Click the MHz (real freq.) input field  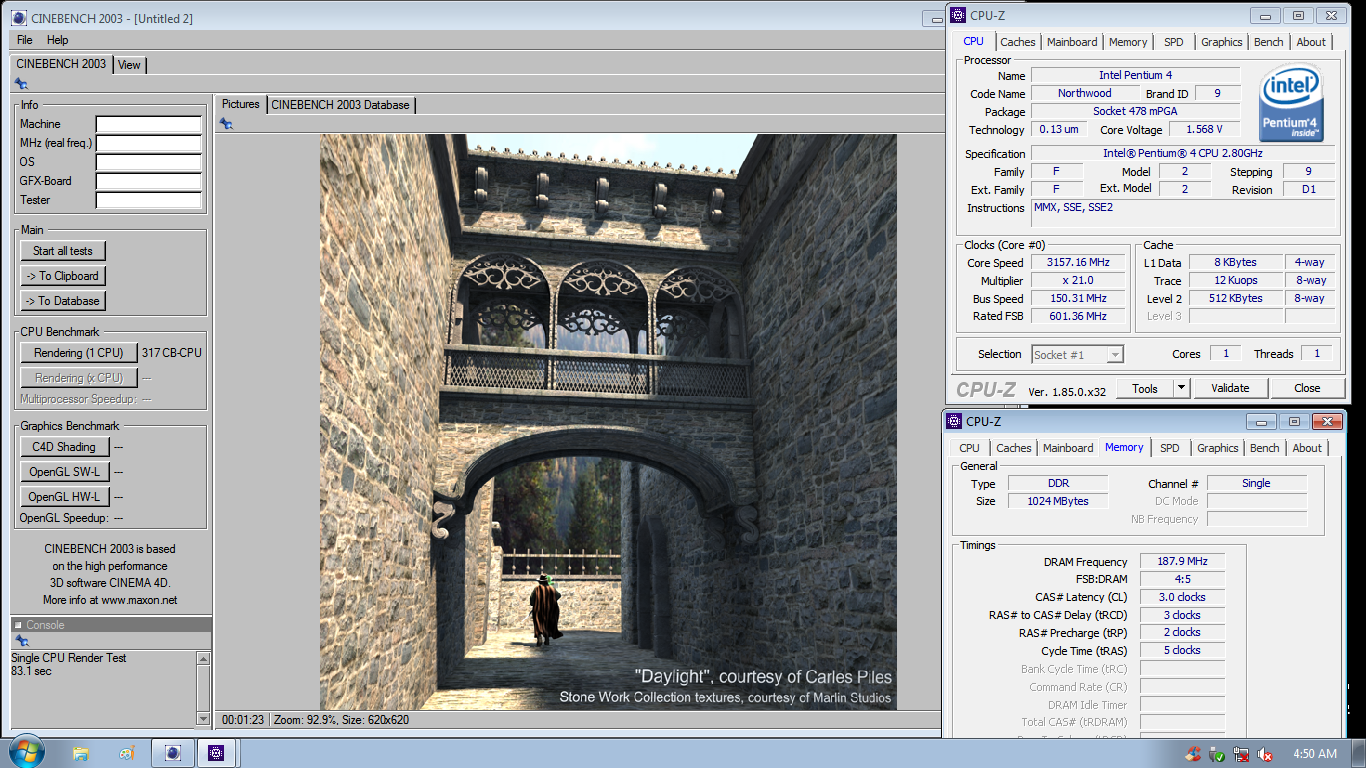coord(149,143)
